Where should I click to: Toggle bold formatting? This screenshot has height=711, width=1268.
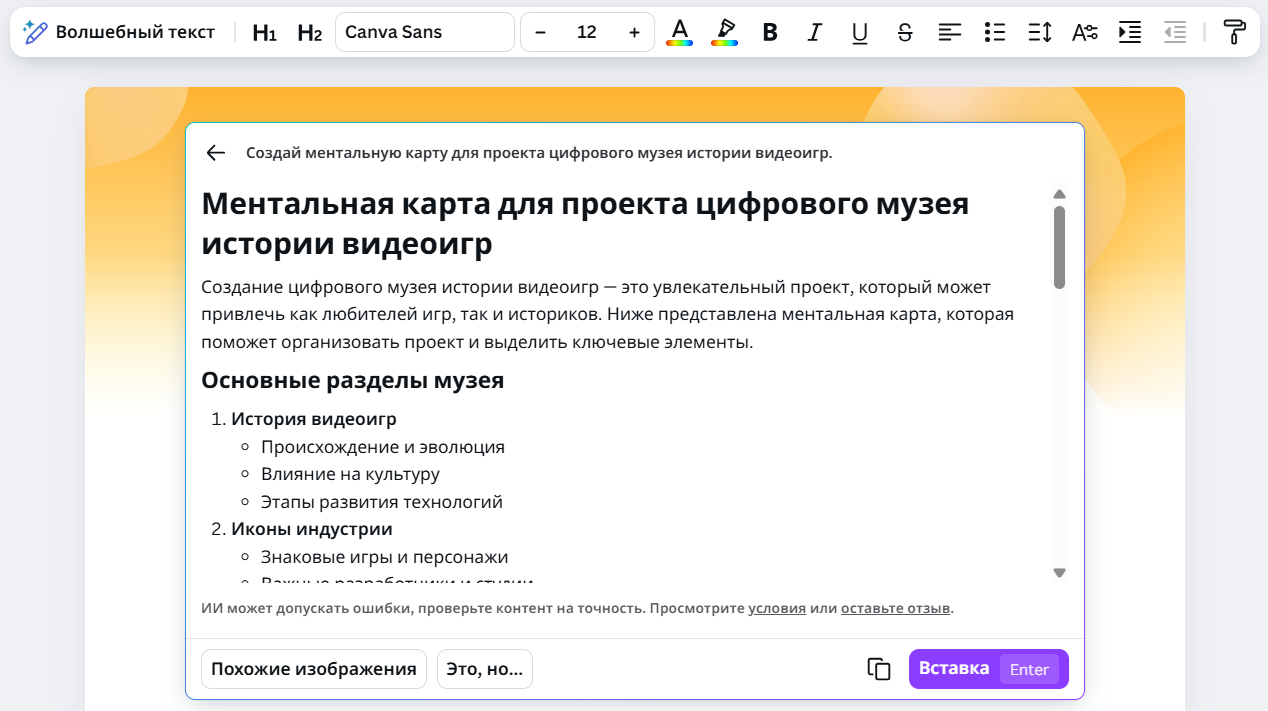click(769, 31)
